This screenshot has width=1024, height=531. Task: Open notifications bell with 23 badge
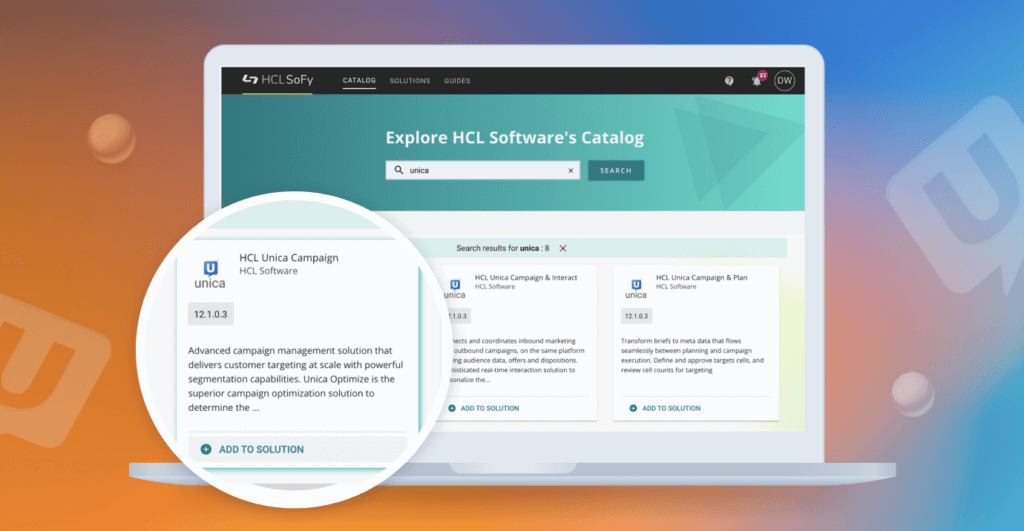coord(757,81)
